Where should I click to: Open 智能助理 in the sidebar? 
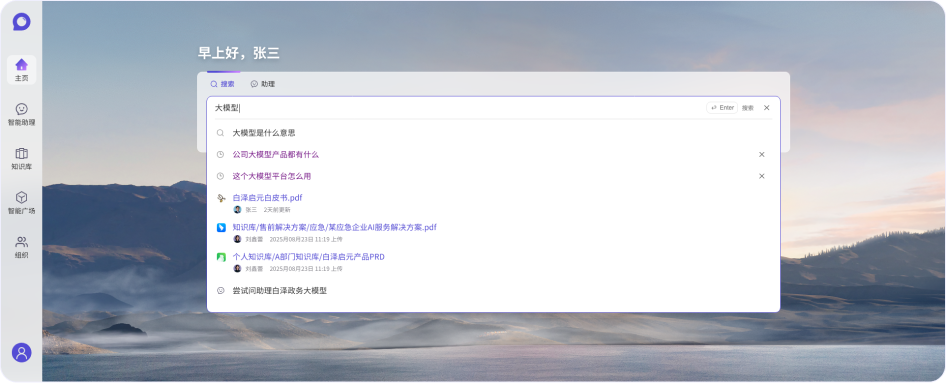click(x=22, y=114)
